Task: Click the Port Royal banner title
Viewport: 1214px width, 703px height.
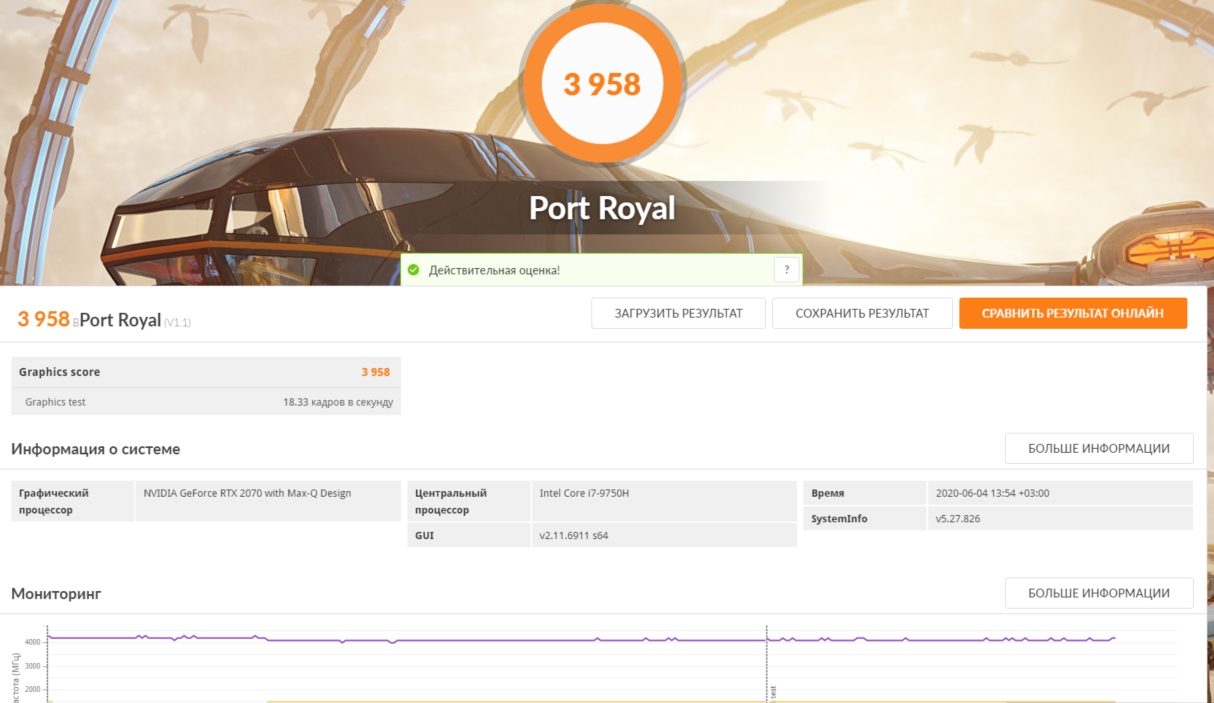Action: click(602, 208)
